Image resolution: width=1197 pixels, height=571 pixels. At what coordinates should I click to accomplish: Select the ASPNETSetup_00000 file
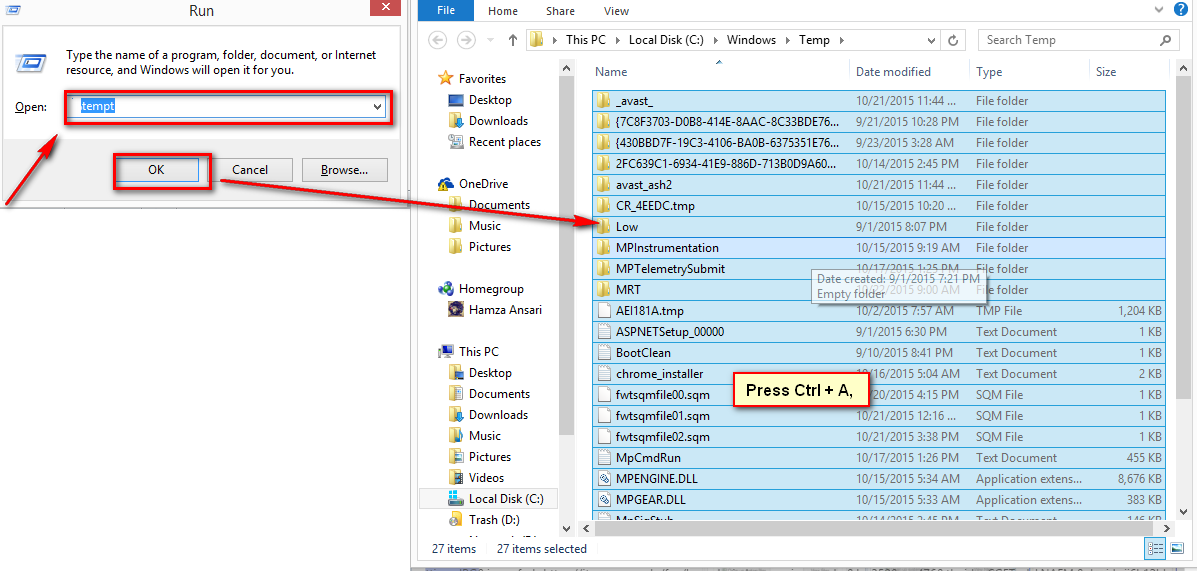879,332
